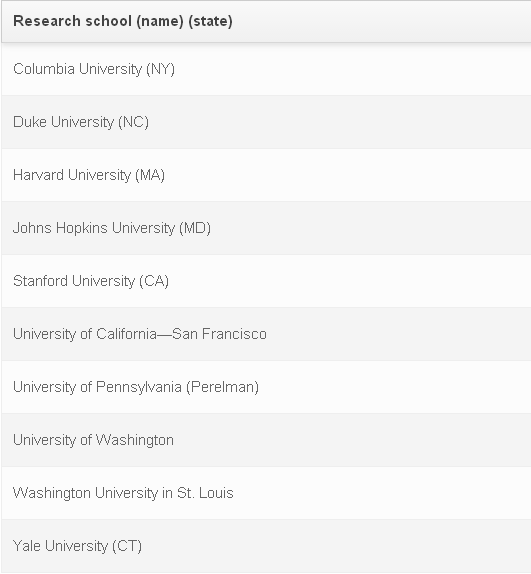The width and height of the screenshot is (531, 574).
Task: Click the (MD) abbreviation after Johns Hopkins
Action: click(195, 228)
